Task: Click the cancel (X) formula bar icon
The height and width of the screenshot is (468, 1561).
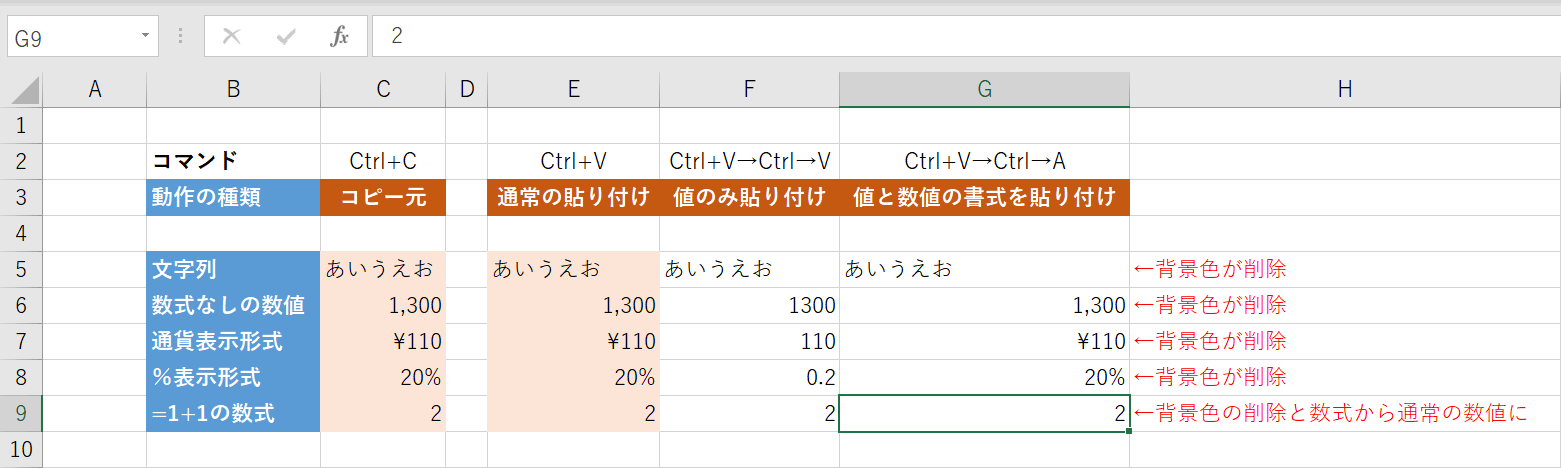Action: pos(231,36)
